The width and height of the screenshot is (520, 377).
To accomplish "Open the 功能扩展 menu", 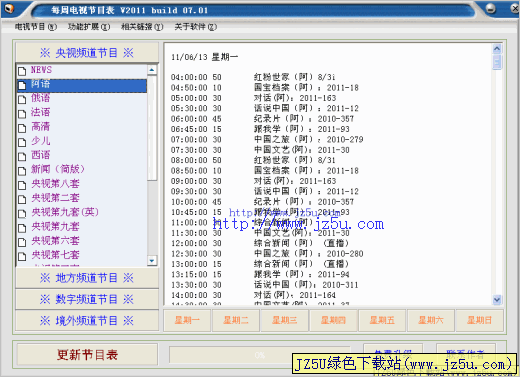I will tap(89, 27).
